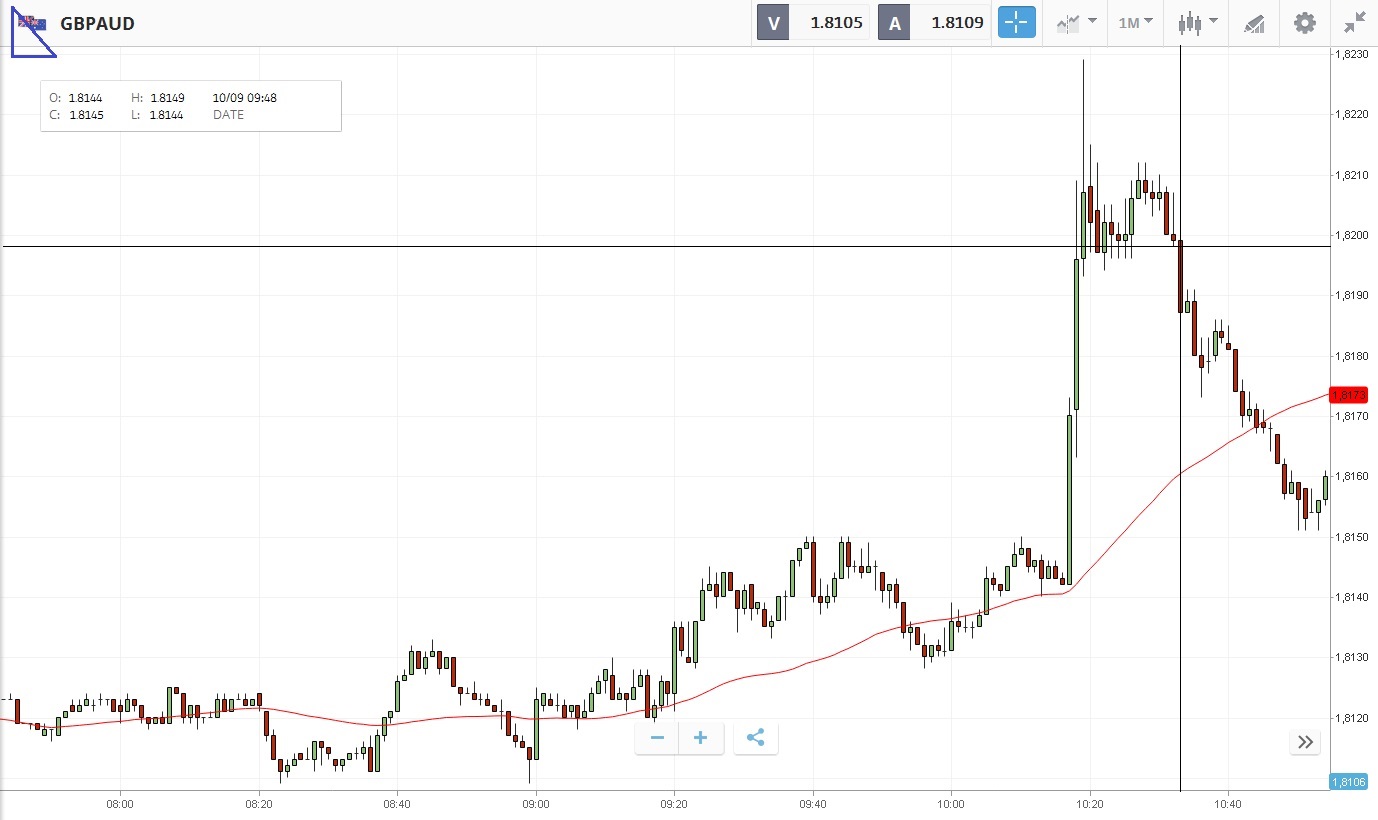The width and height of the screenshot is (1378, 820).
Task: Click the 10:20 time axis label
Action: [1090, 803]
